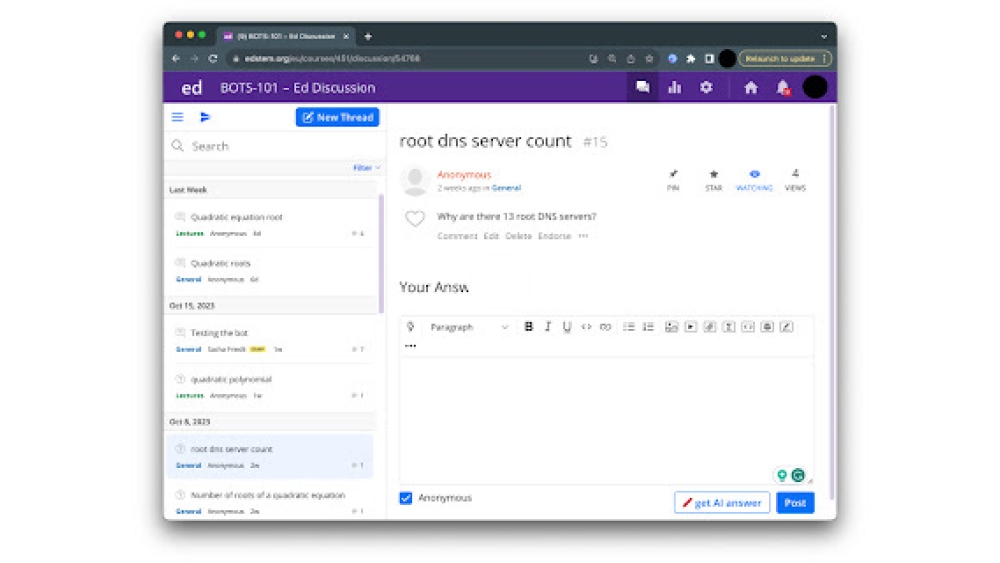The width and height of the screenshot is (1000, 563).
Task: Open the Filter dropdown in thread list
Action: [367, 168]
